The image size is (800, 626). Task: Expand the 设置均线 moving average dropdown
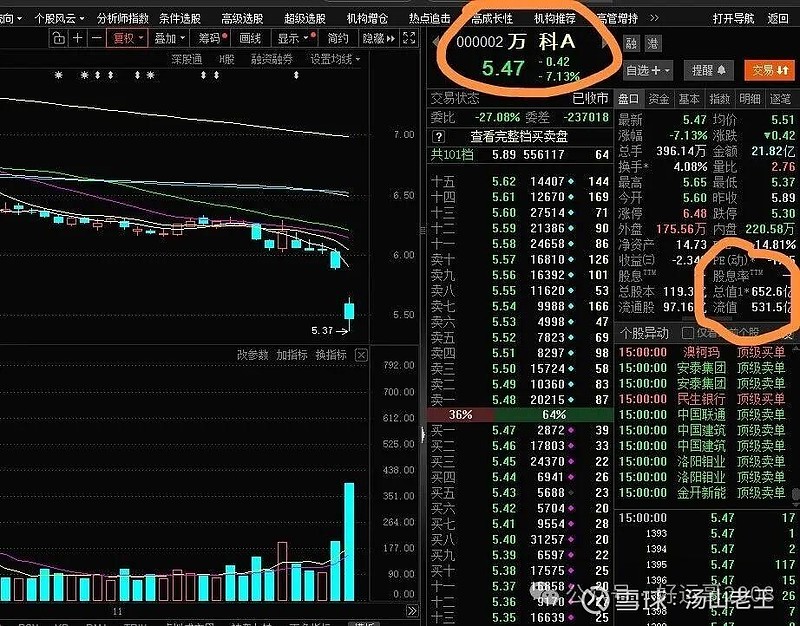pos(334,59)
